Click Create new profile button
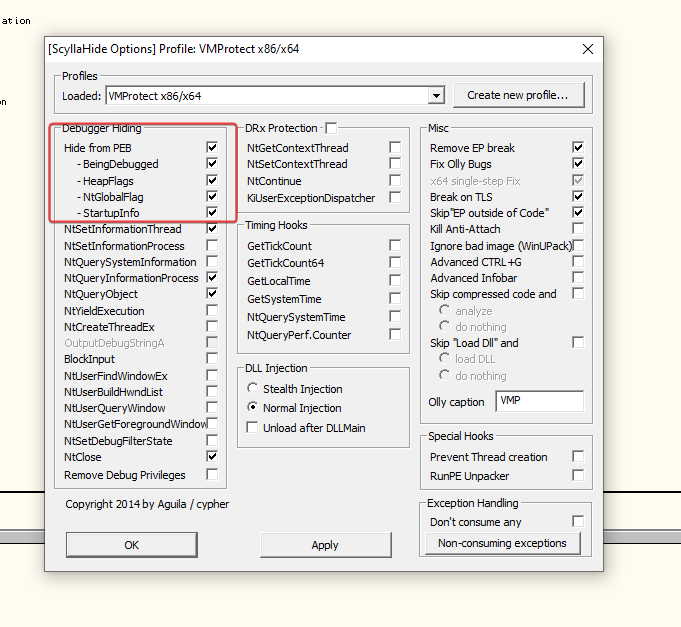 [519, 95]
